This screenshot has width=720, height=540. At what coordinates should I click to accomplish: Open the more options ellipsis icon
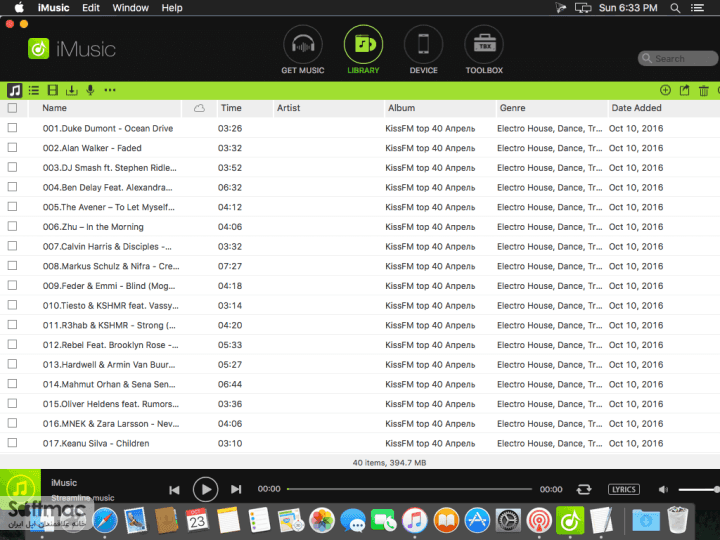pos(110,90)
